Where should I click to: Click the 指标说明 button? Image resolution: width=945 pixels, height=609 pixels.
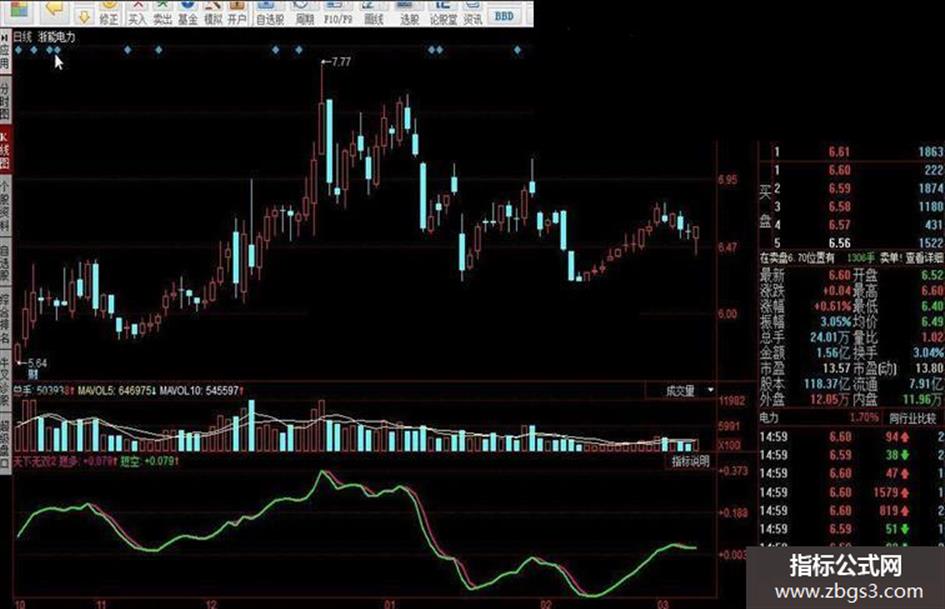pos(691,462)
